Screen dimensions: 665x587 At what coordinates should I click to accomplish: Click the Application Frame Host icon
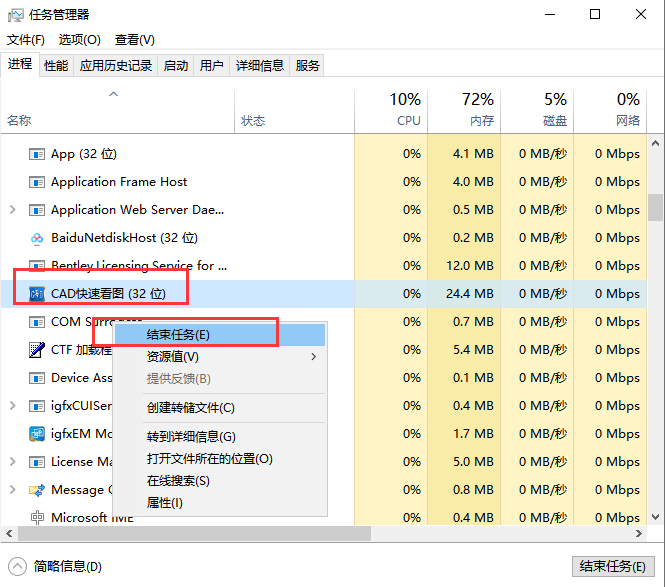pos(37,182)
